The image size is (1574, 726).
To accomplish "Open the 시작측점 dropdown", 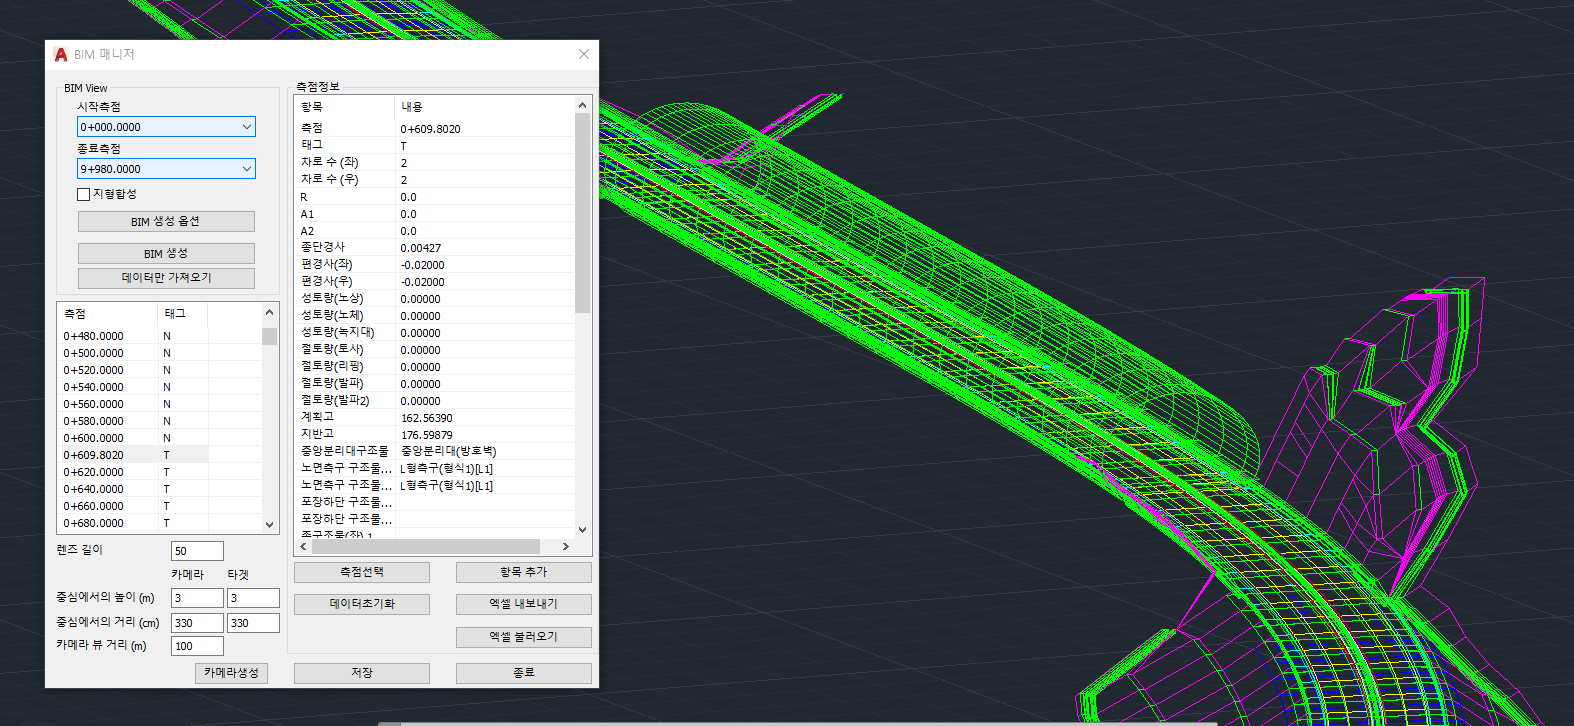I will tap(246, 127).
